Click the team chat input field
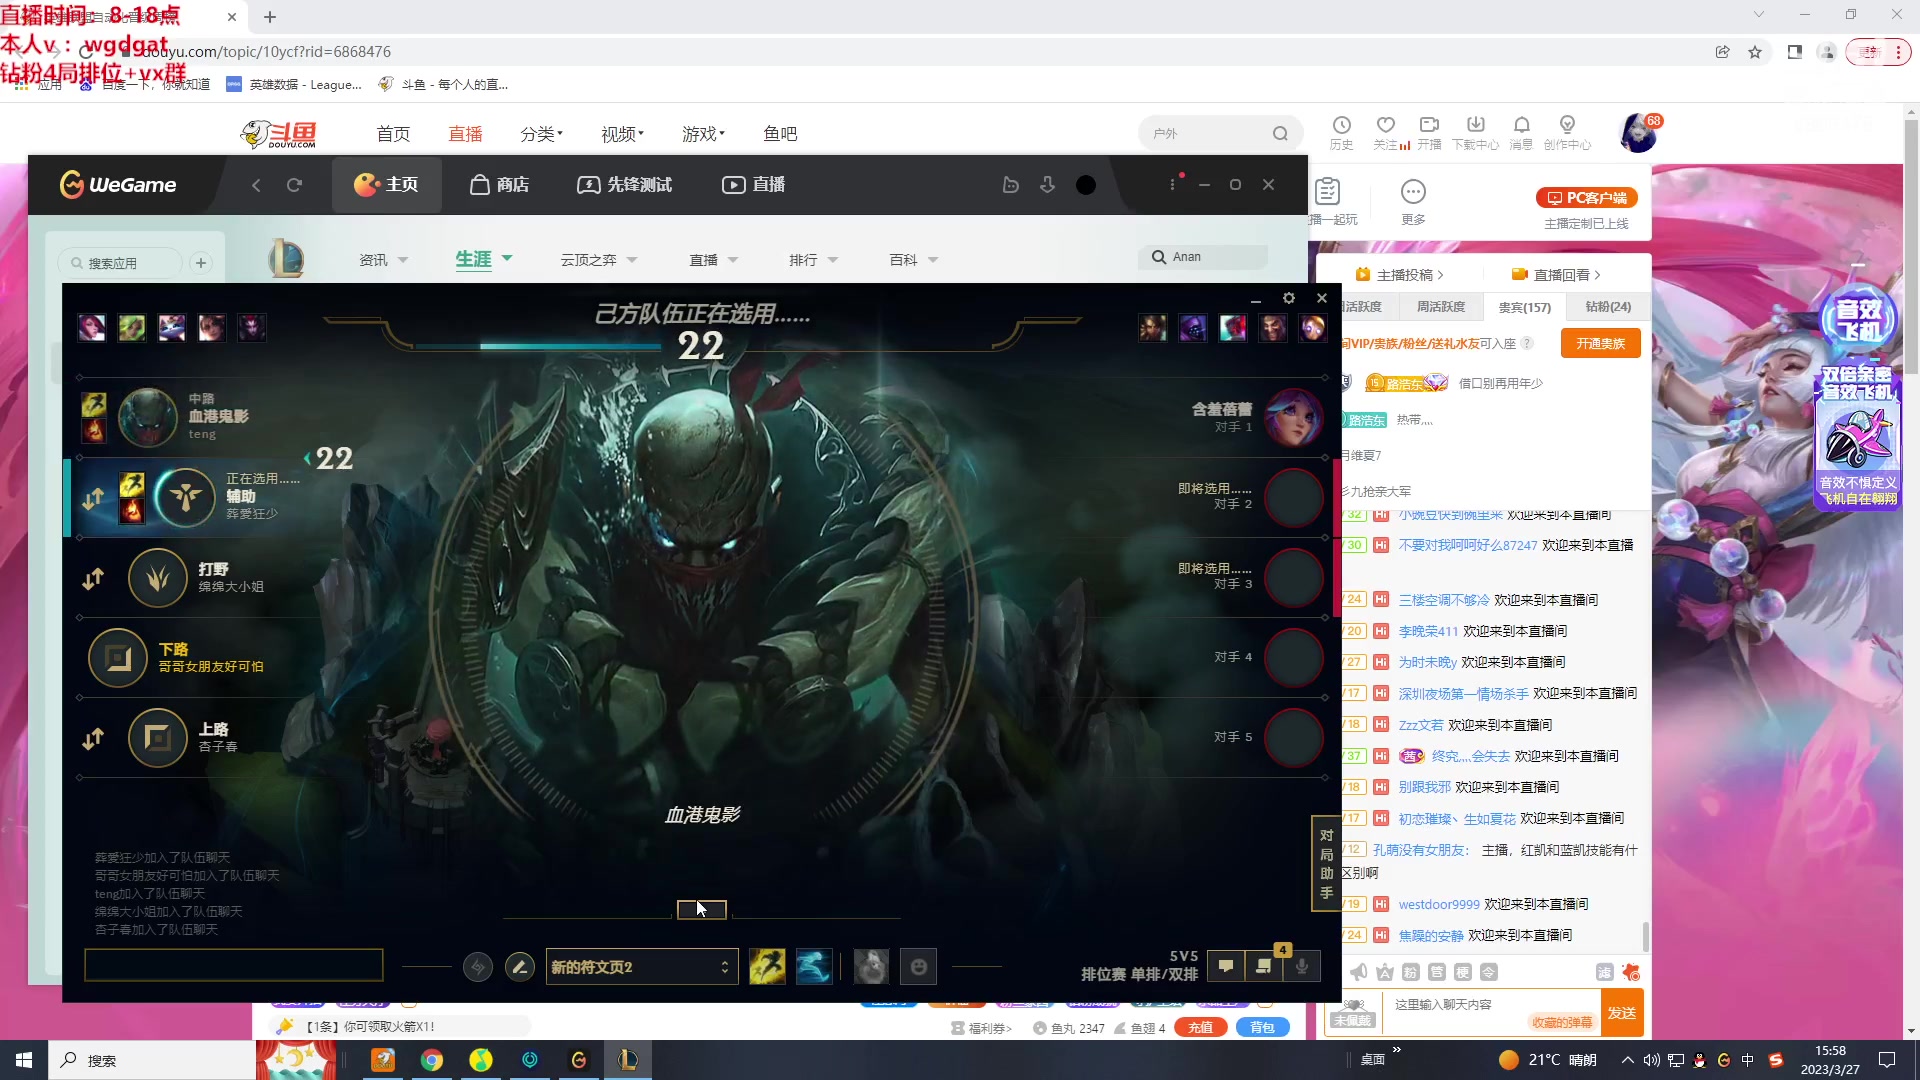The height and width of the screenshot is (1080, 1920). pyautogui.click(x=233, y=965)
